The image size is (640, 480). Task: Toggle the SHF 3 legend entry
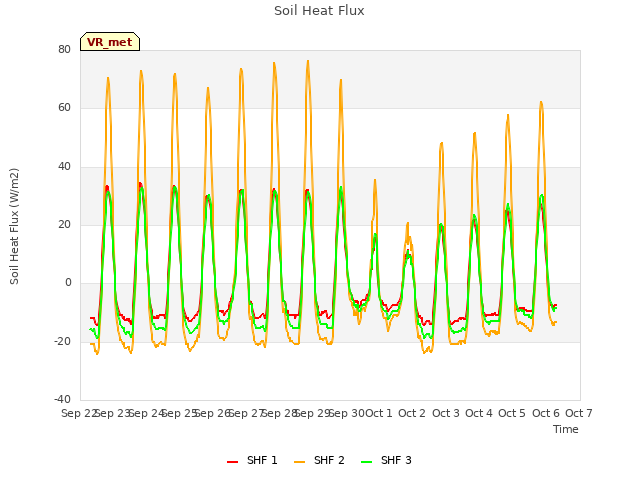coord(386,460)
